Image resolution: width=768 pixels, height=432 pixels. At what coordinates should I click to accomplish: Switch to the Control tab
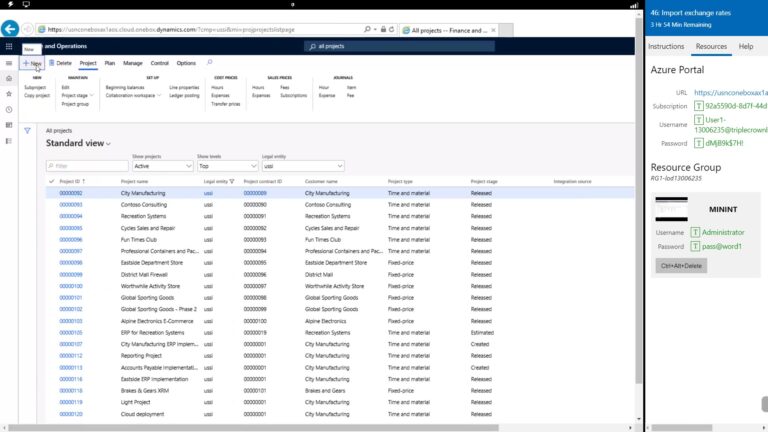[160, 63]
